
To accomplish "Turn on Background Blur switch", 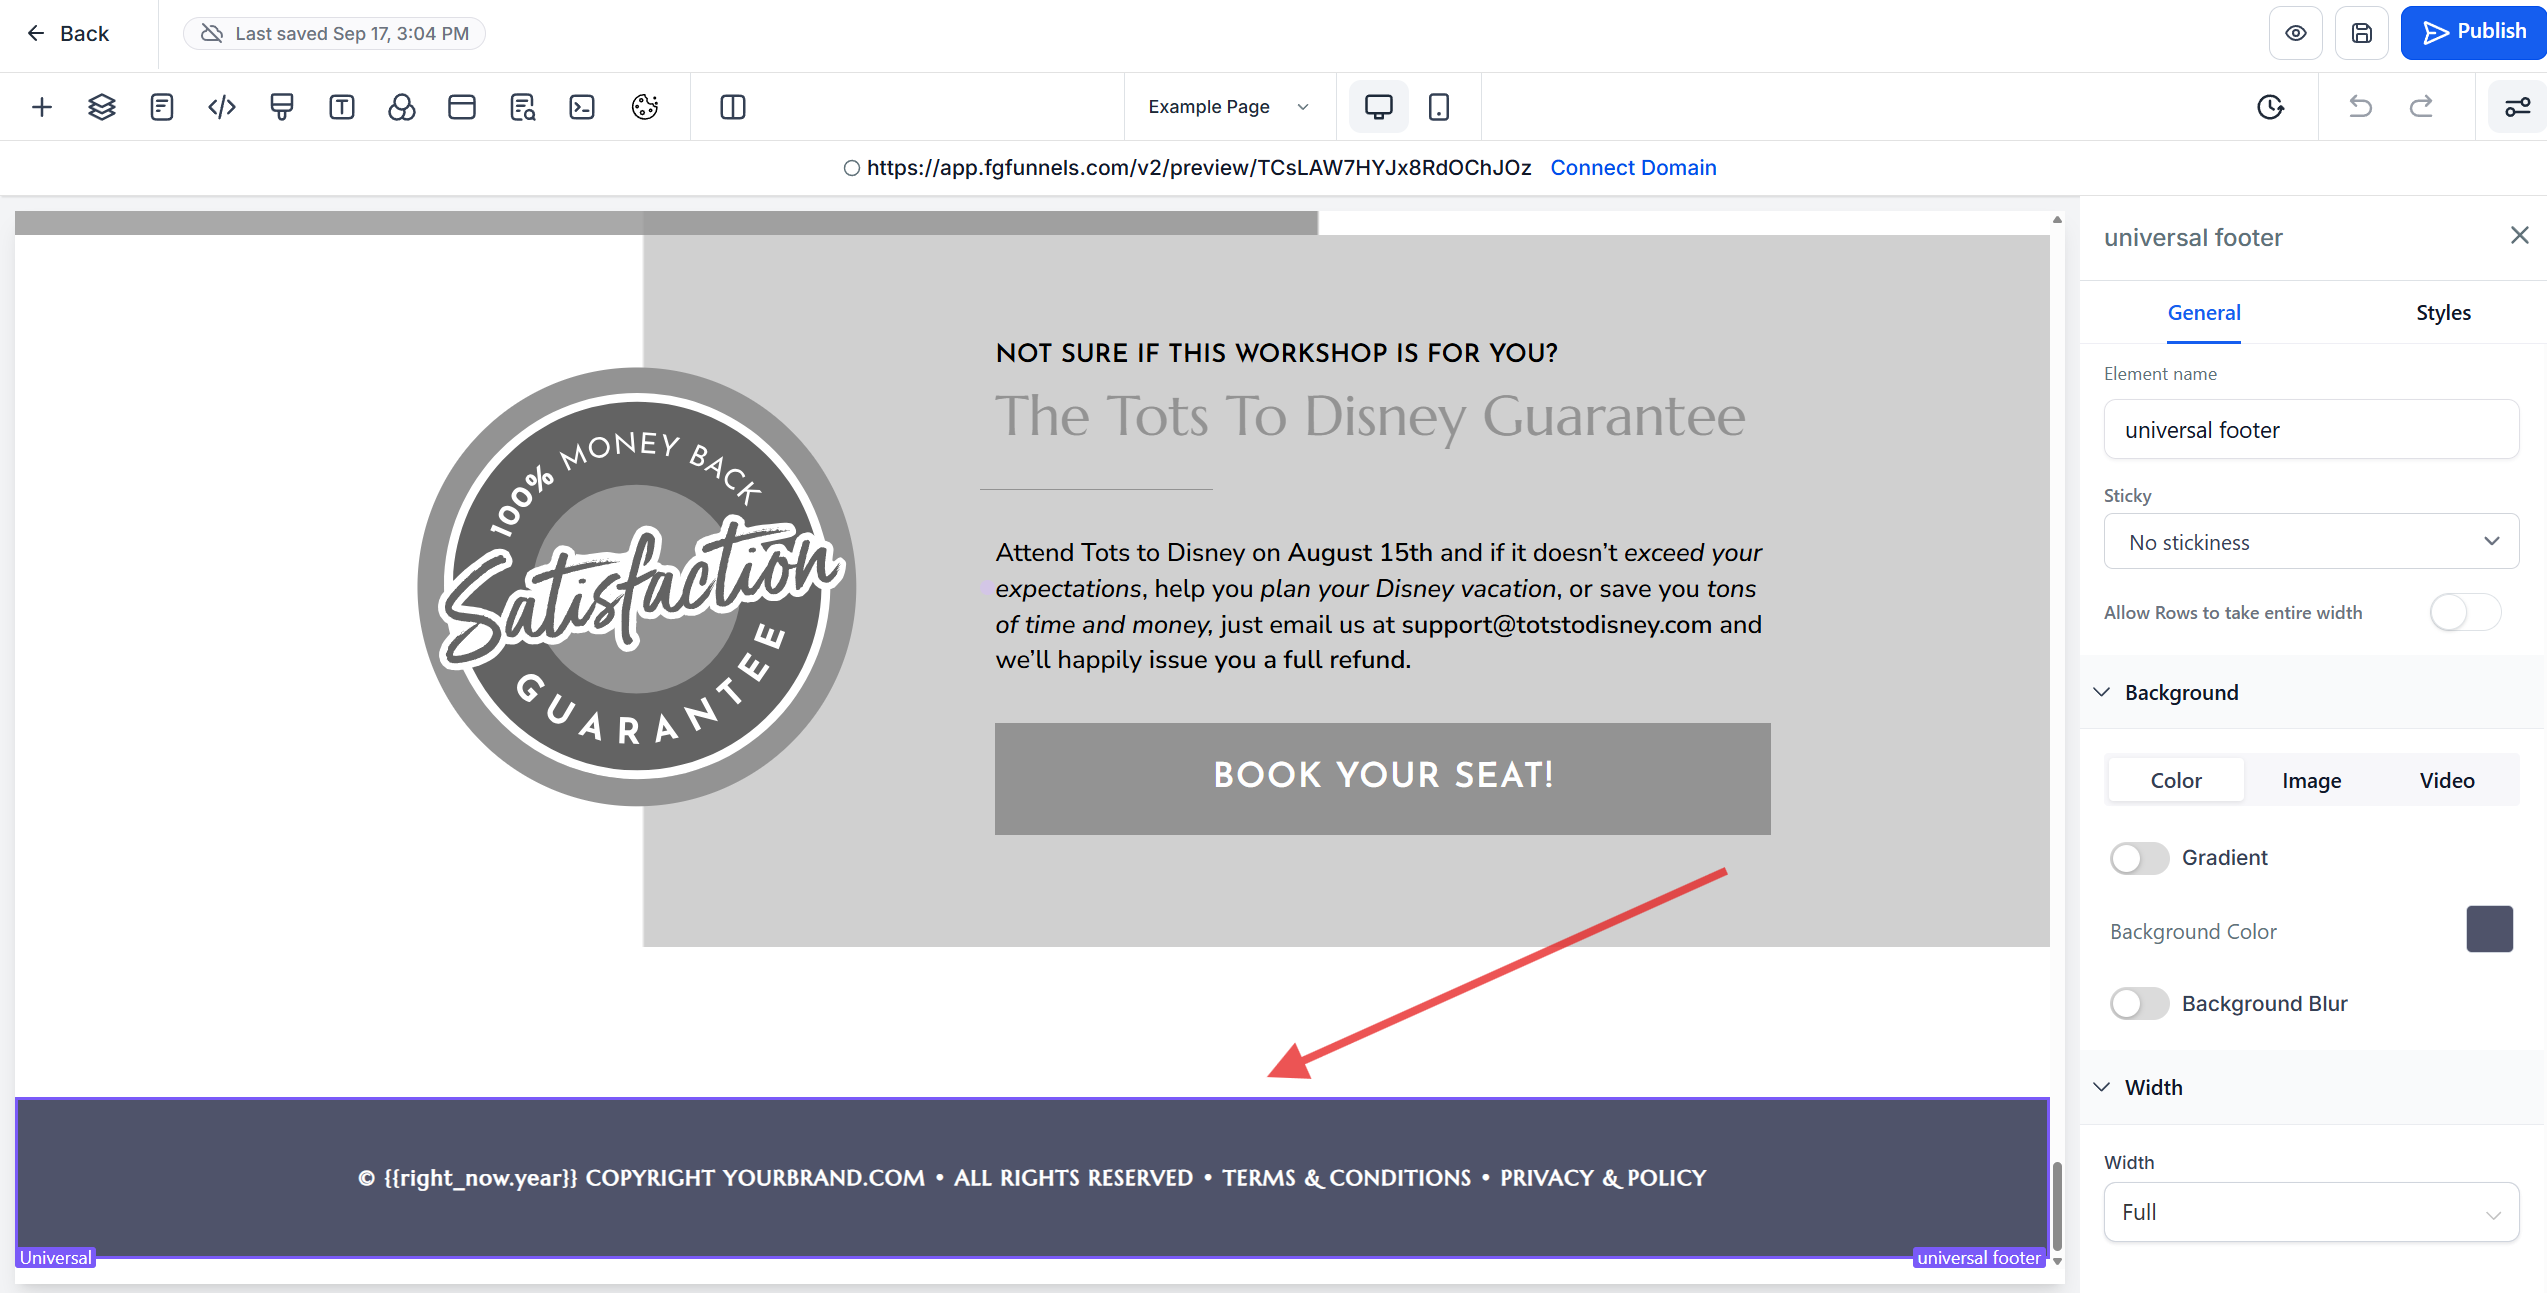I will [x=2139, y=1003].
